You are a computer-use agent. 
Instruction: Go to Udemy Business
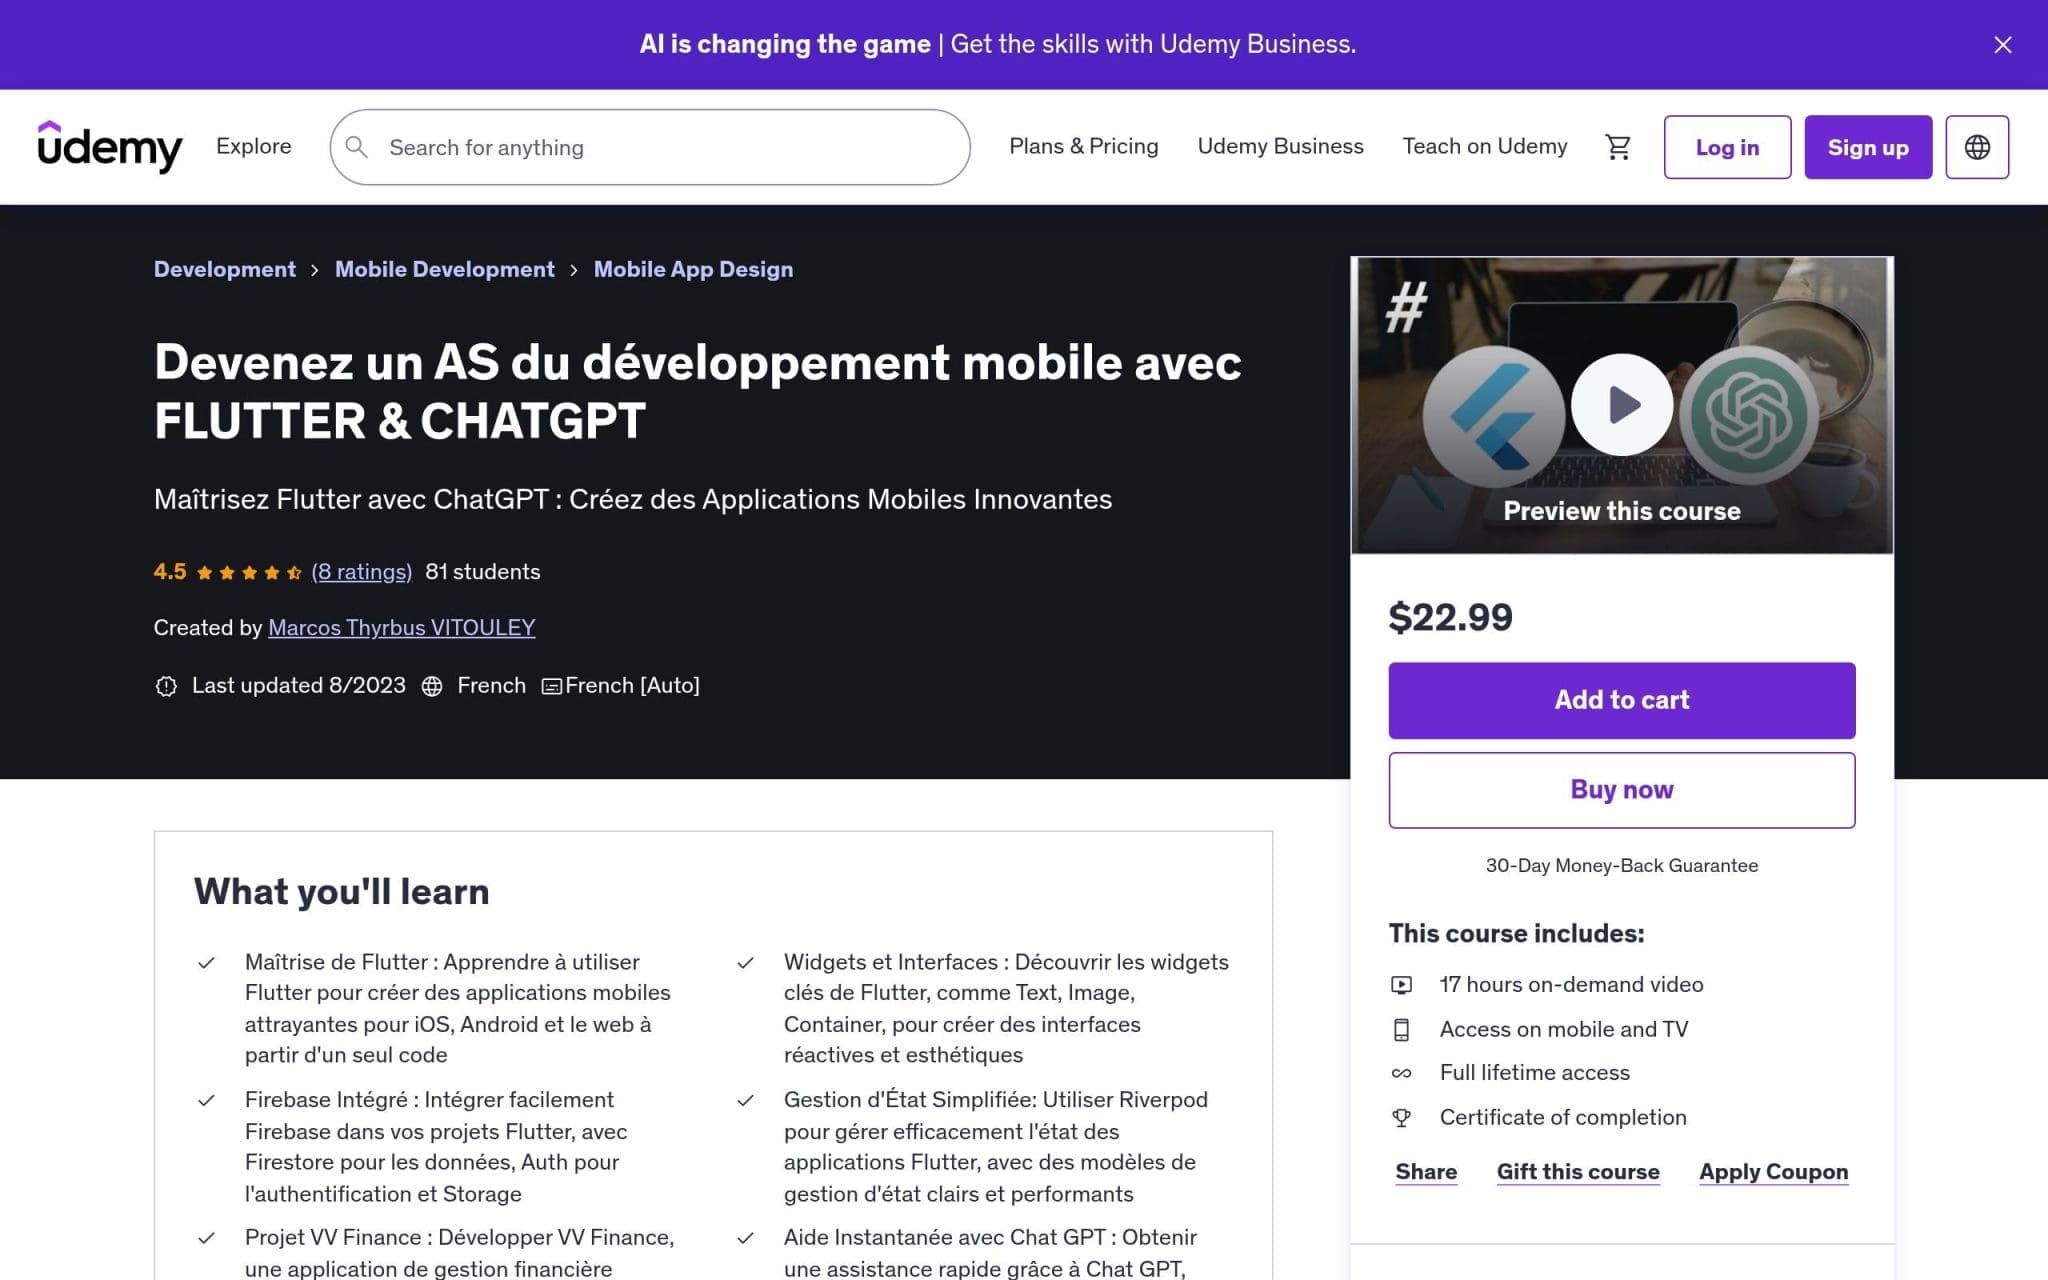coord(1280,146)
